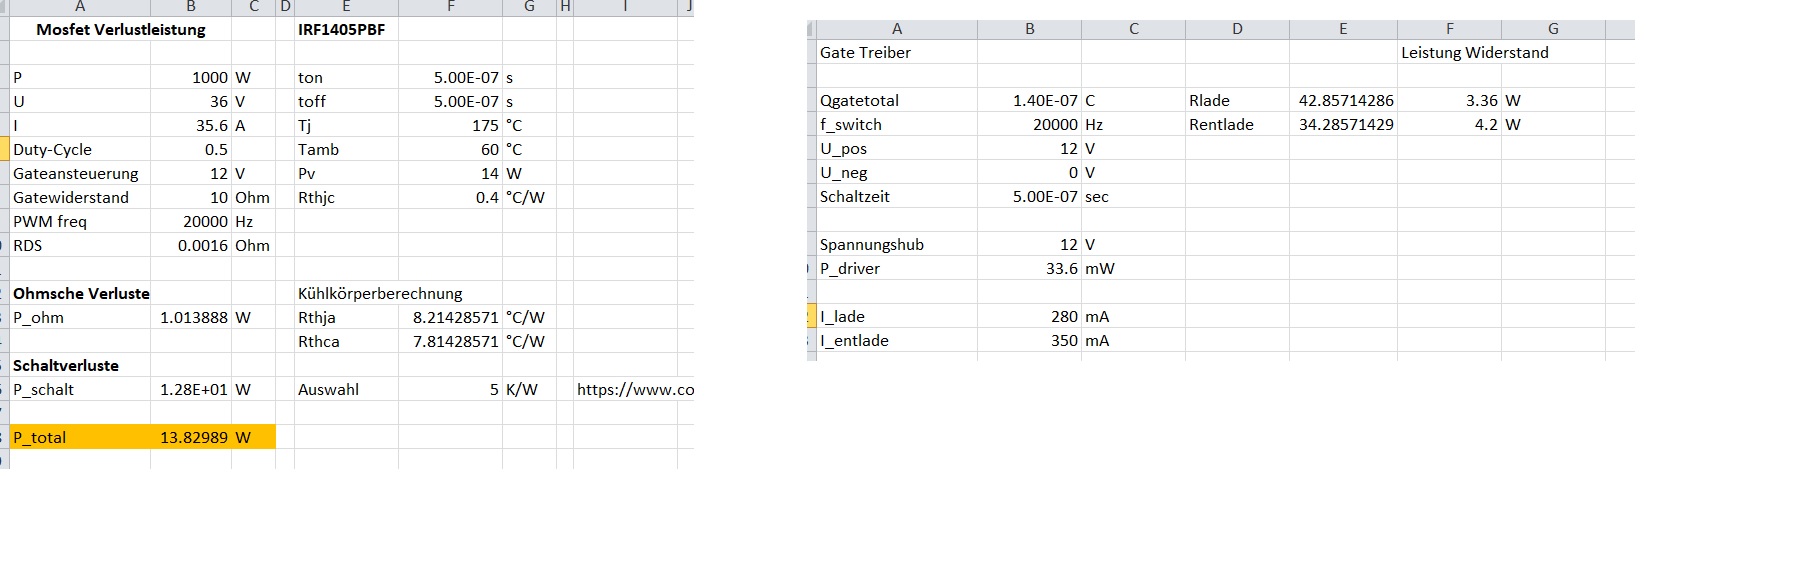Select the Schaltzeit value 5.00E-07

click(1029, 196)
